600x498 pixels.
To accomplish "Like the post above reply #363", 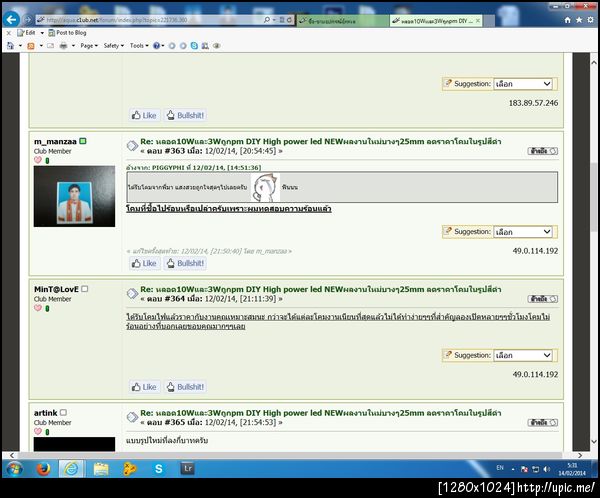I will 144,115.
